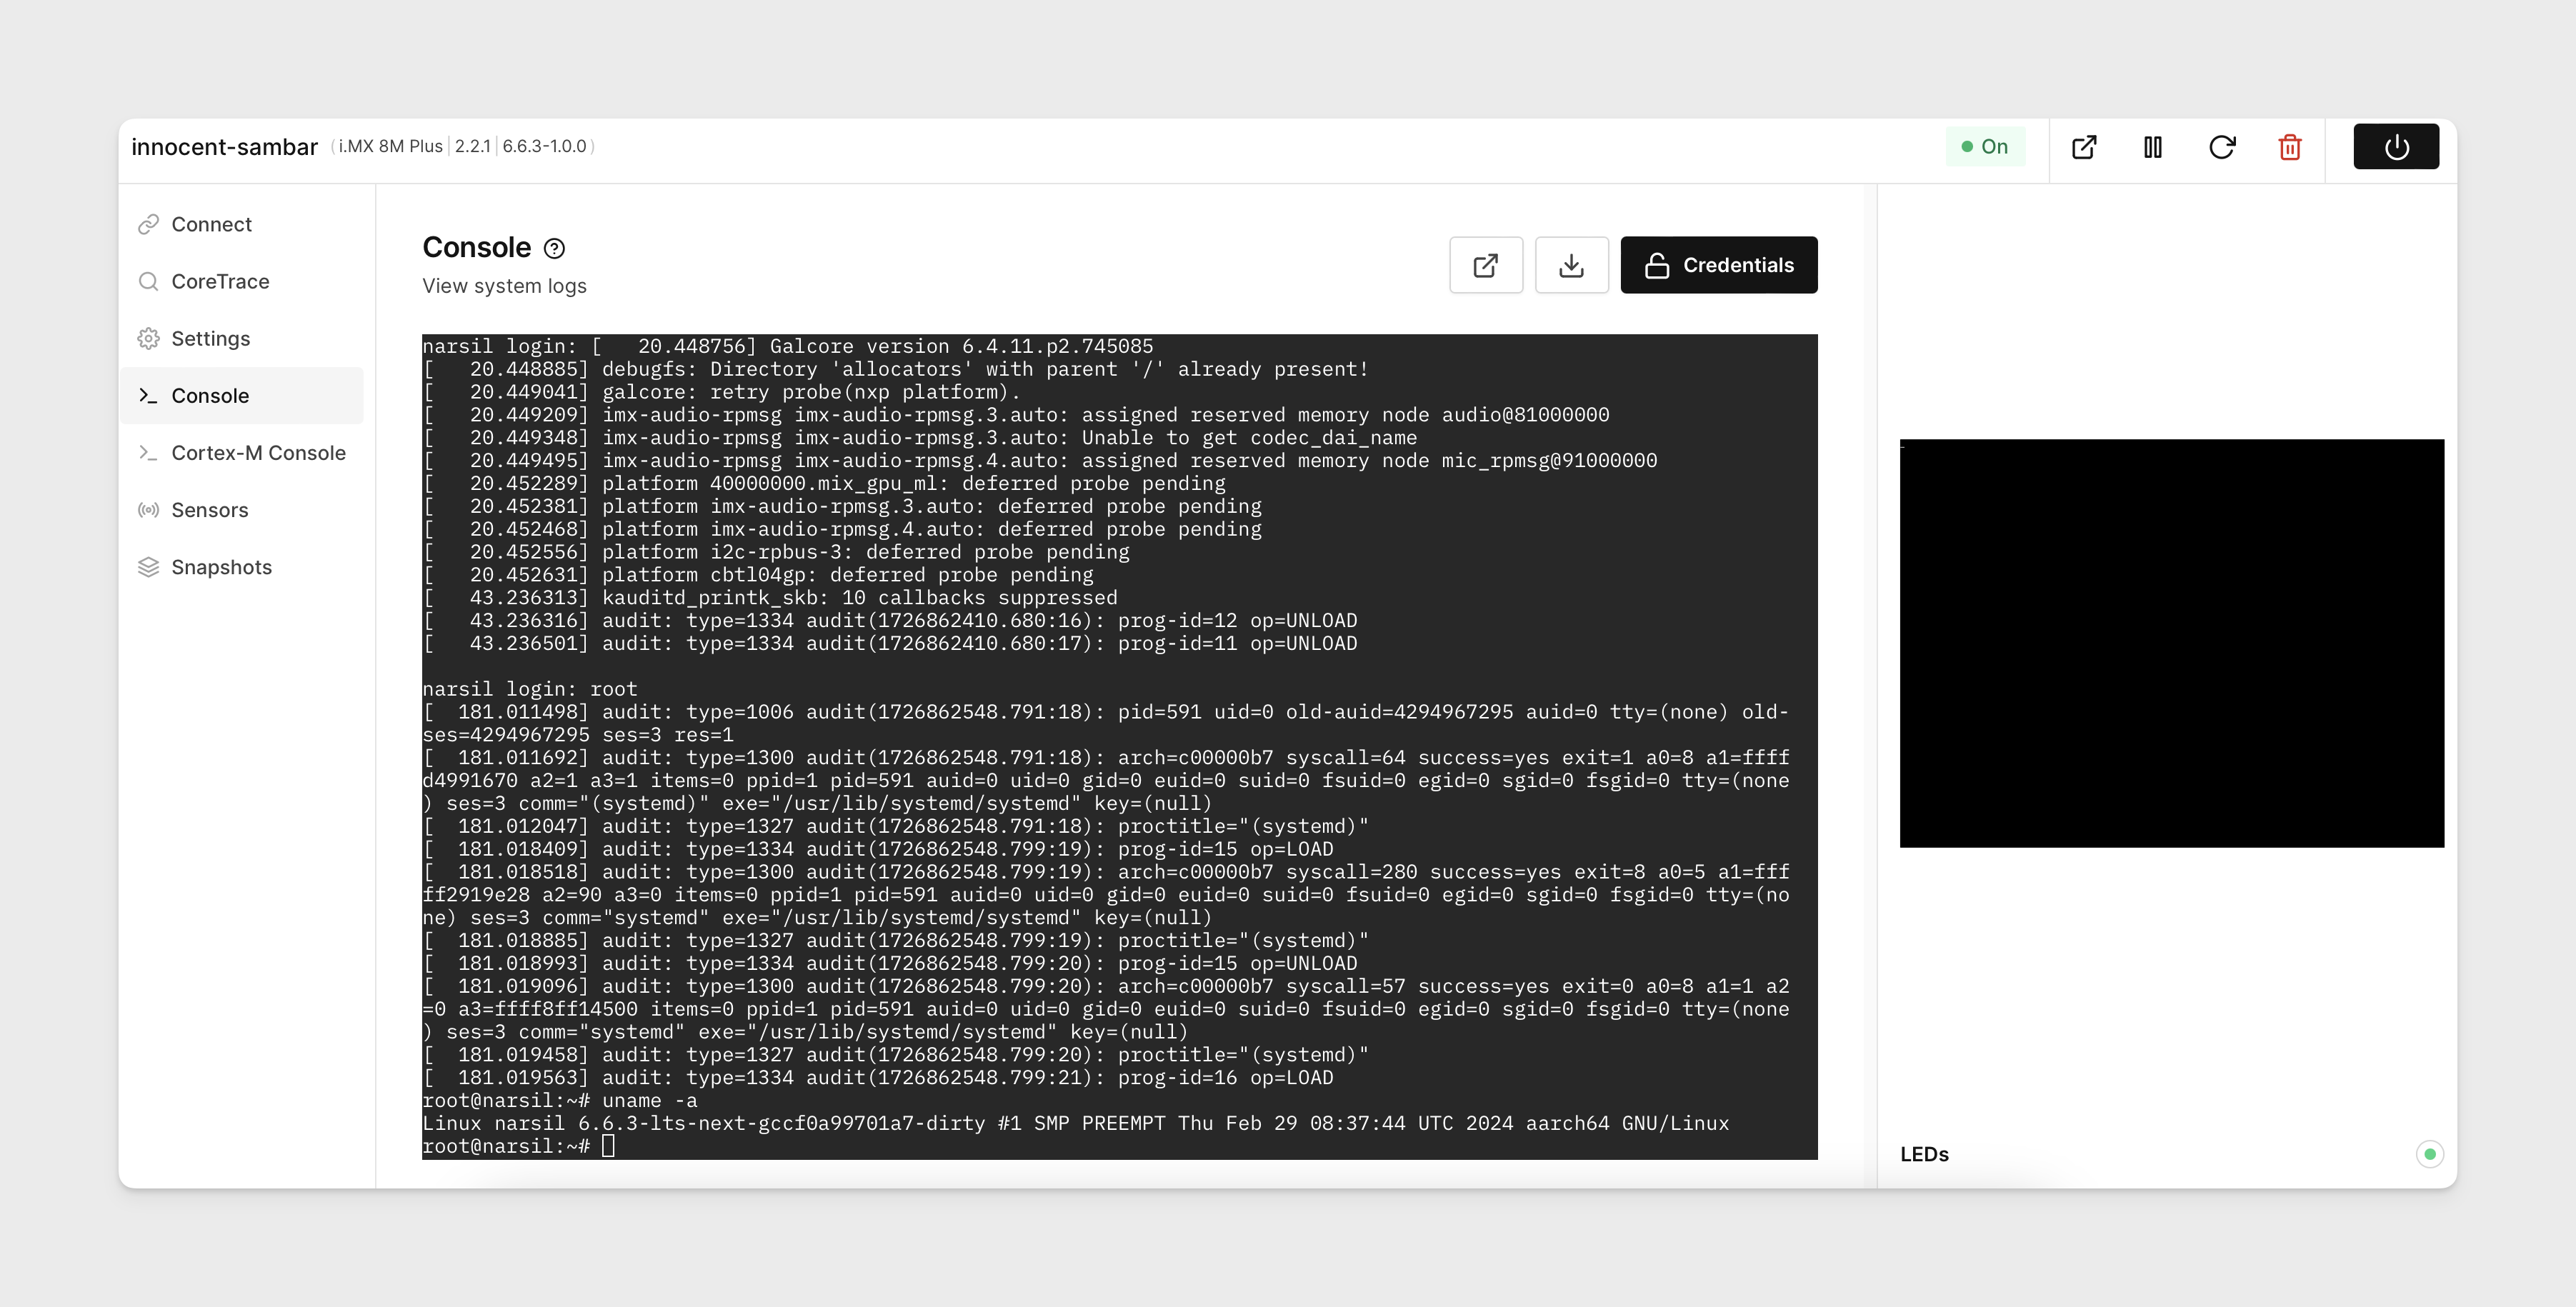This screenshot has width=2576, height=1307.
Task: Select the Sensors sidebar menu item
Action: (x=209, y=510)
